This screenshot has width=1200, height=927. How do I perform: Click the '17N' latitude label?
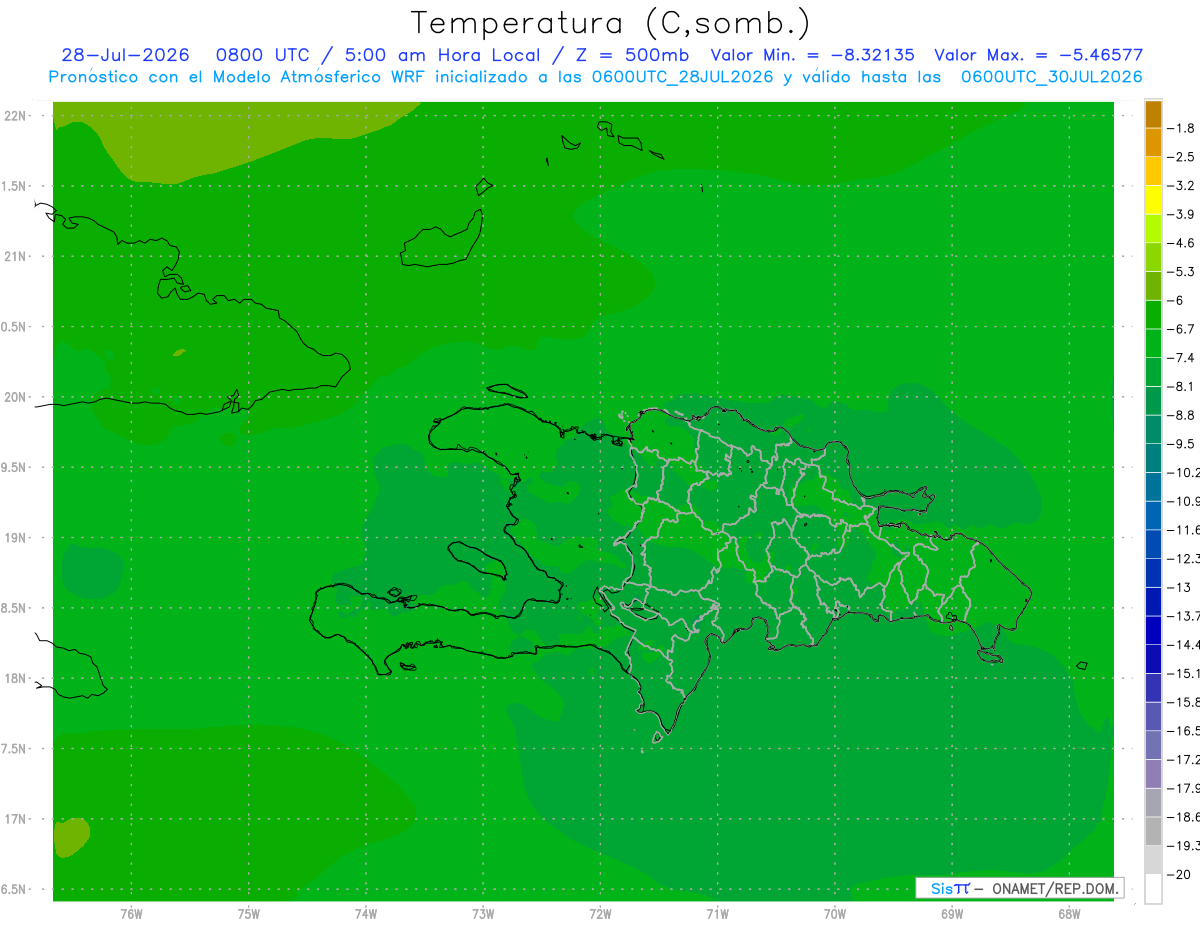click(x=17, y=819)
